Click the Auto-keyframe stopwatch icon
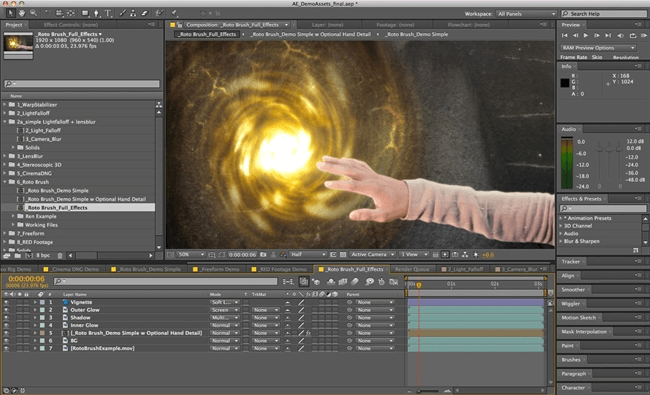This screenshot has height=395, width=650. 381,282
